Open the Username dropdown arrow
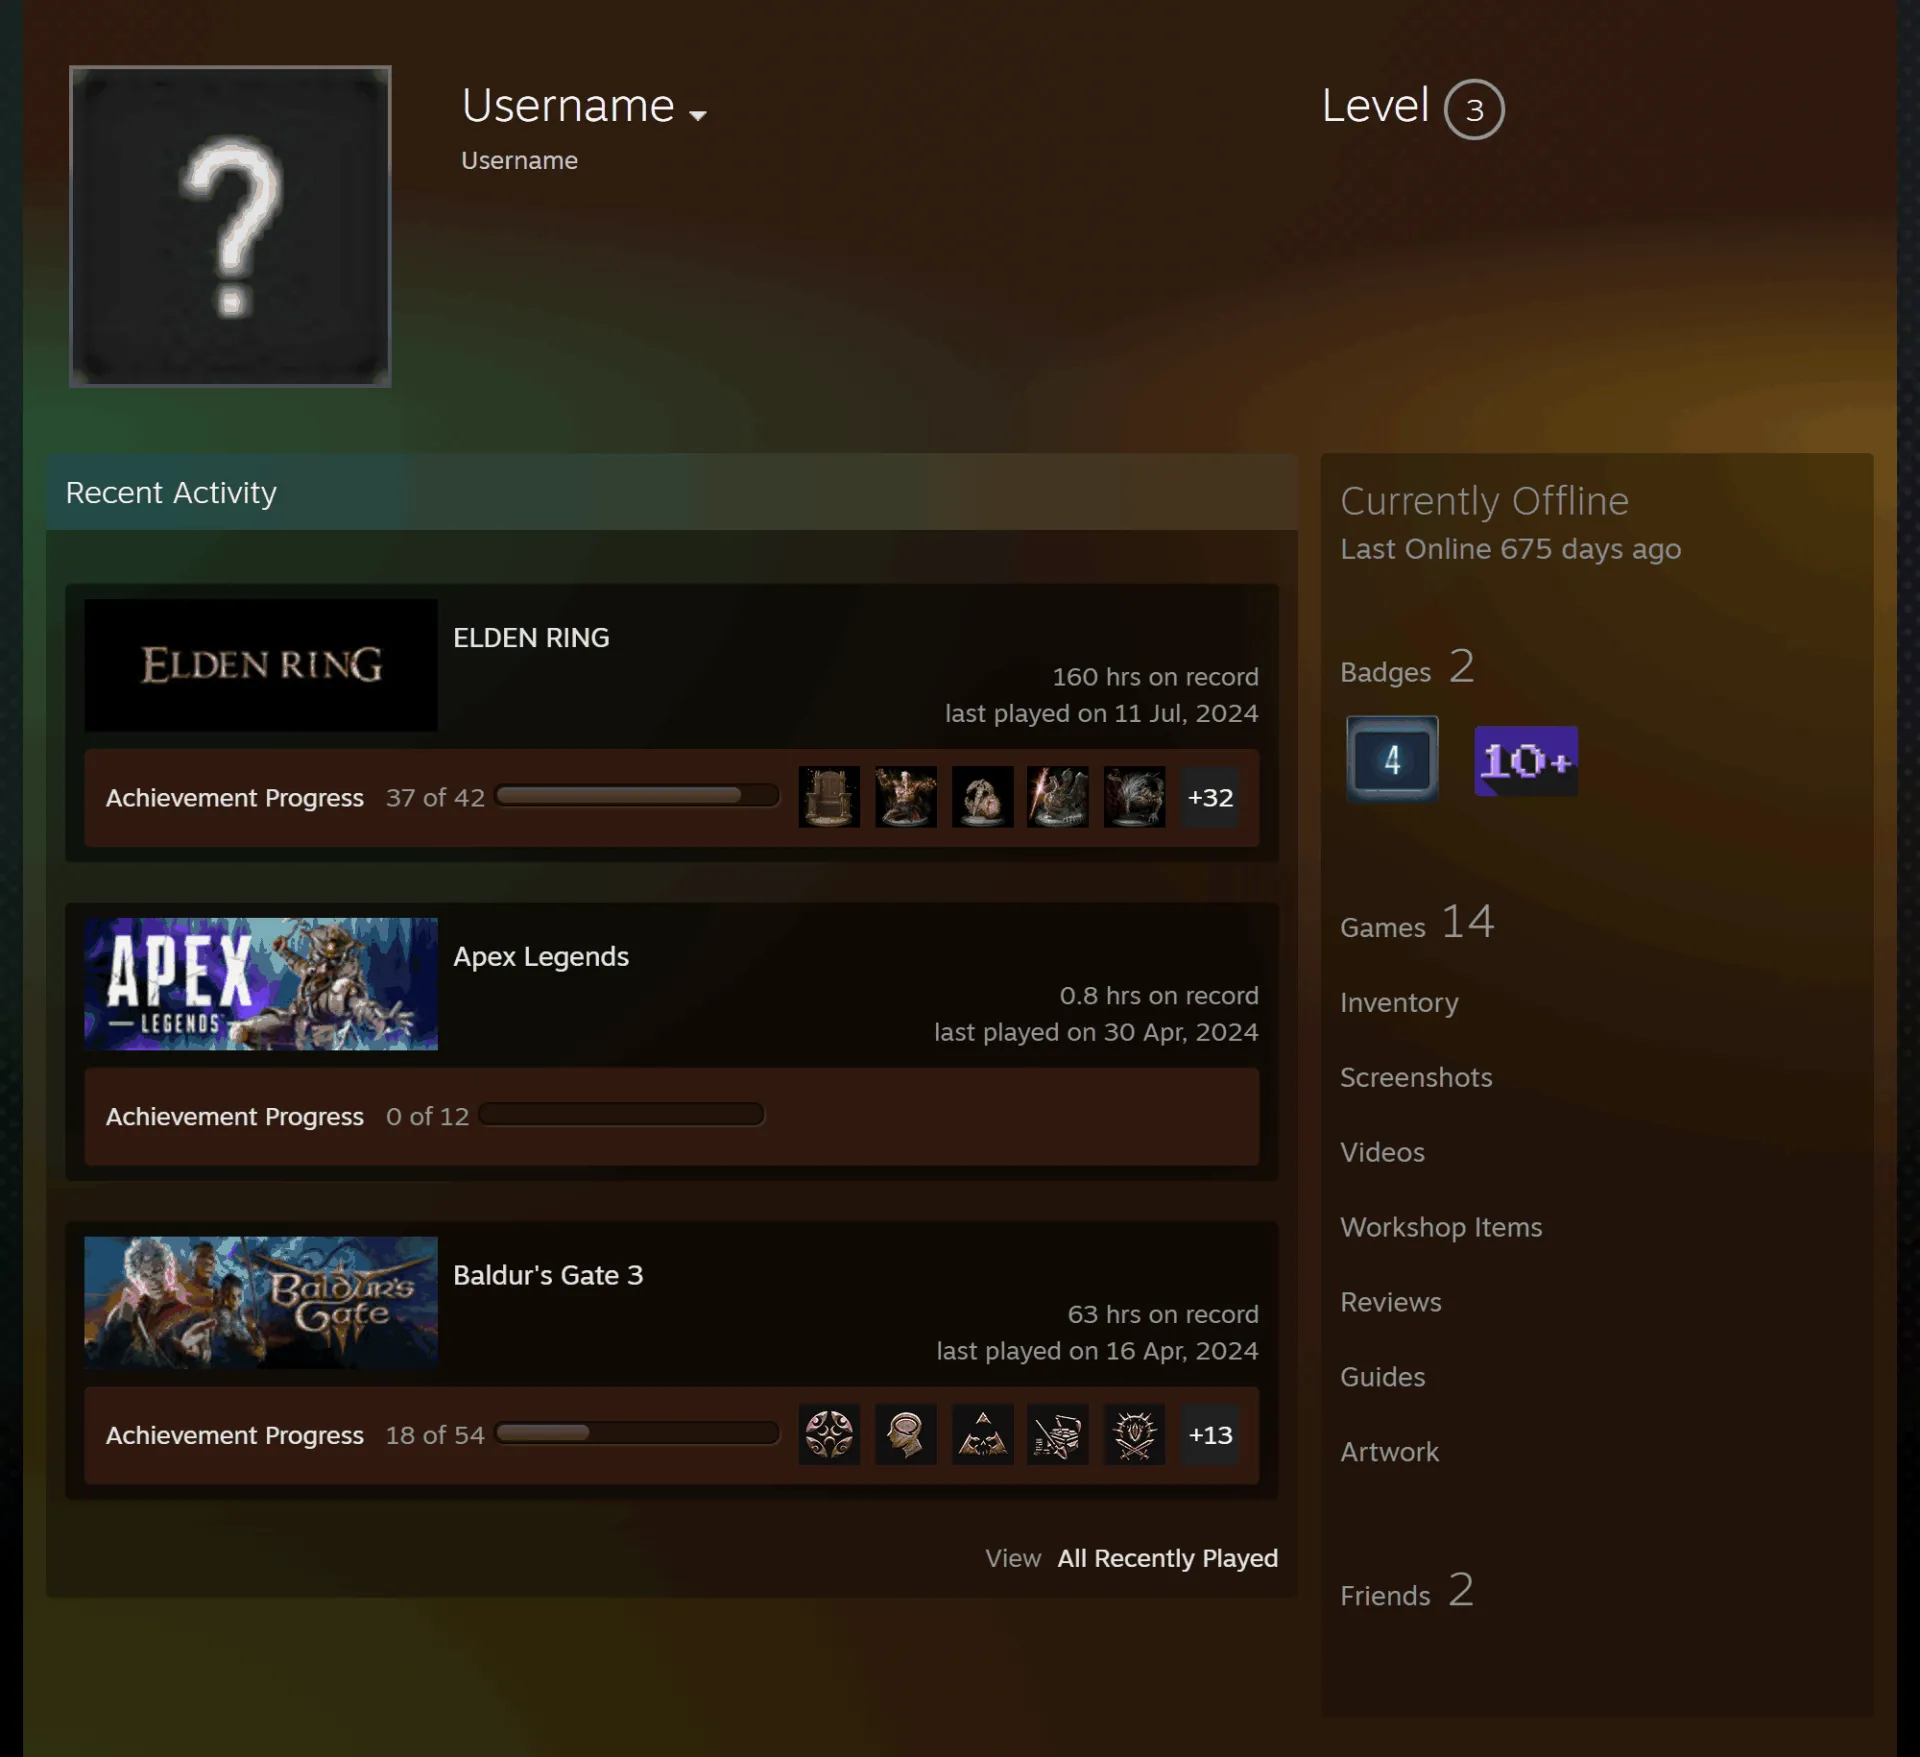 (698, 115)
